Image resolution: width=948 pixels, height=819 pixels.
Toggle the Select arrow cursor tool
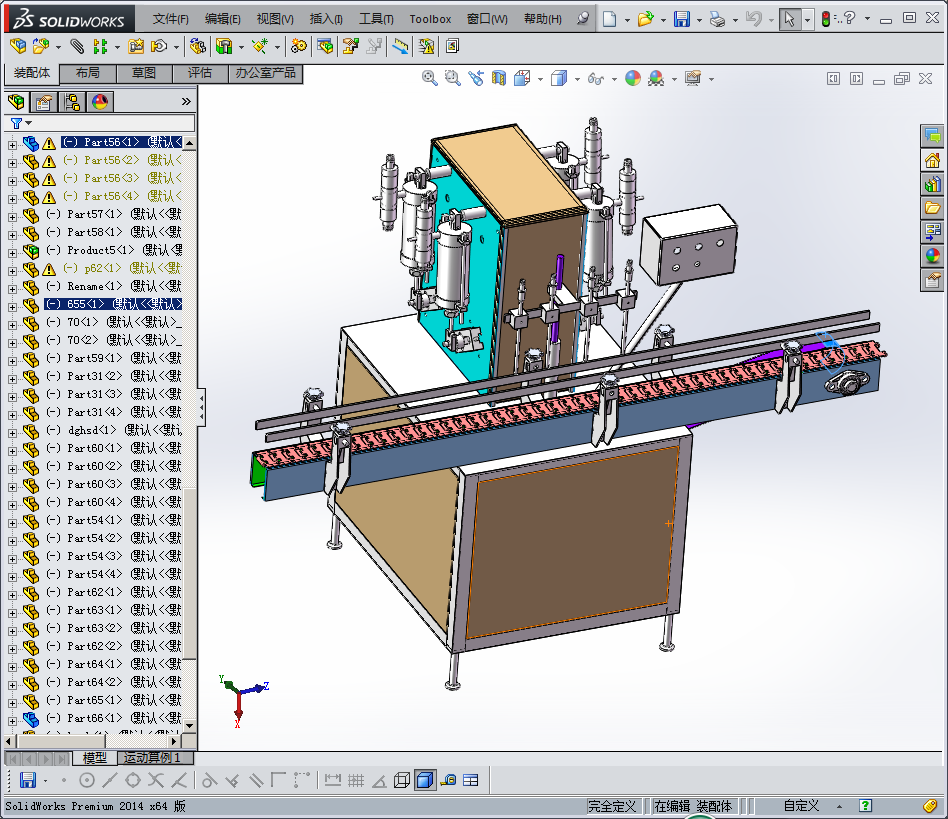(789, 19)
